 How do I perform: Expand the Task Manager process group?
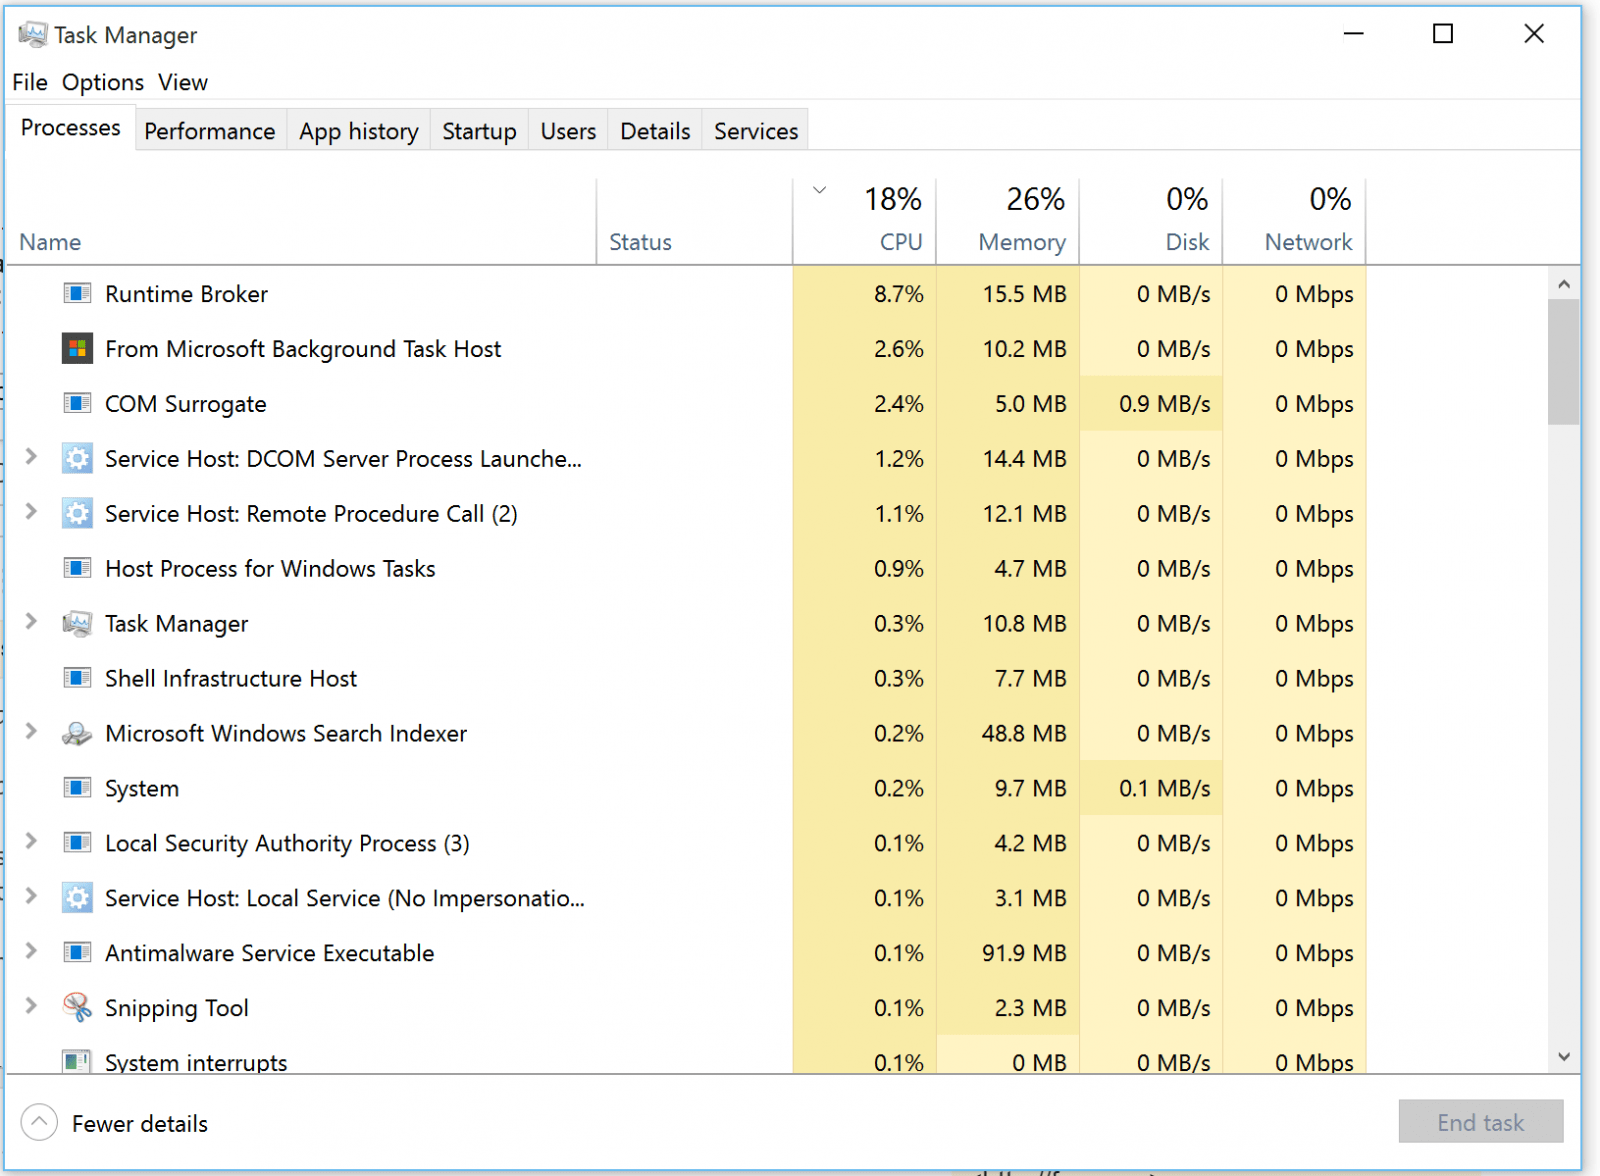point(31,622)
